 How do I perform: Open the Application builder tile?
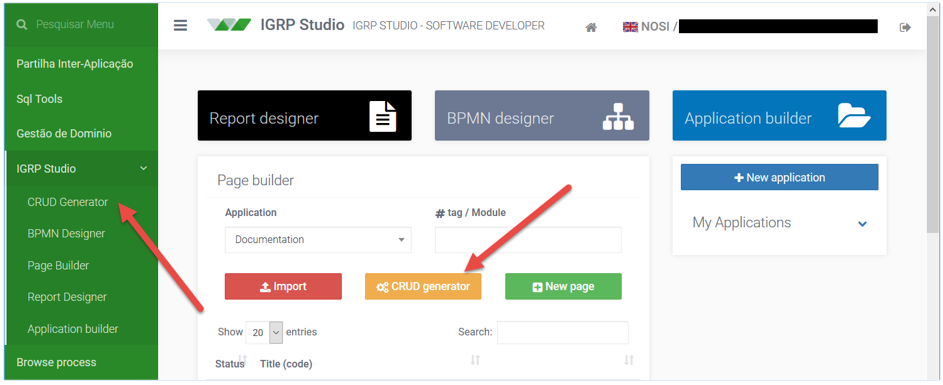[x=779, y=116]
